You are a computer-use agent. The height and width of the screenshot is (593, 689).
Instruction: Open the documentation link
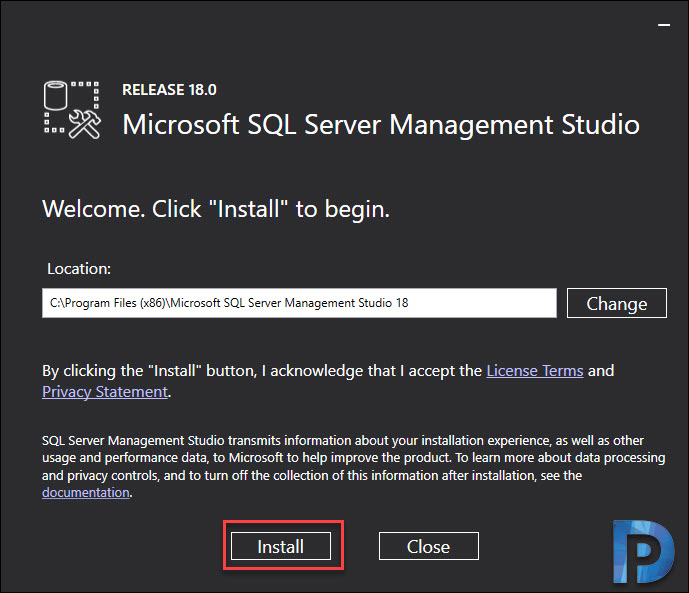coord(86,492)
